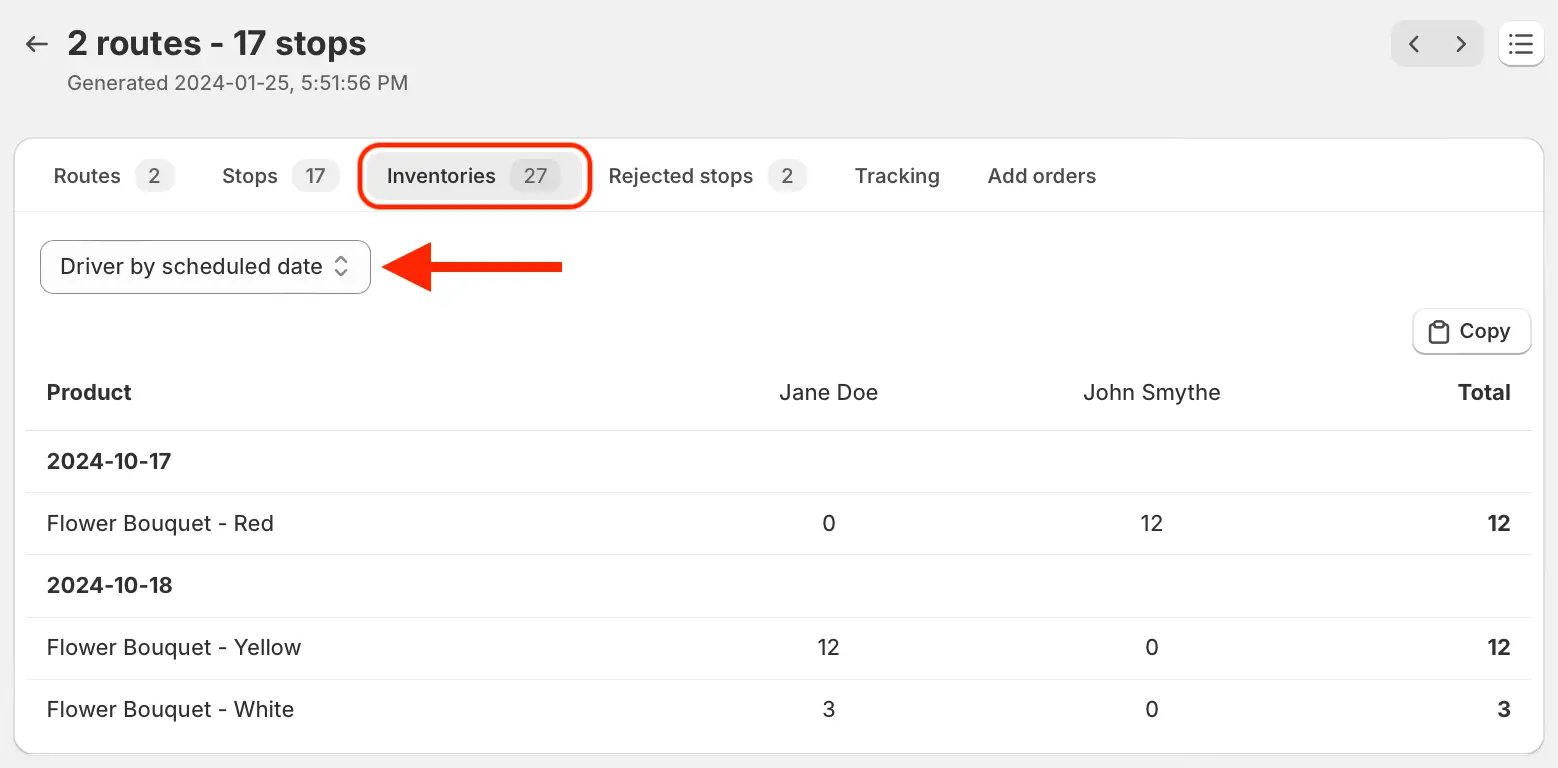Click the 17 badge on Stops

click(316, 176)
